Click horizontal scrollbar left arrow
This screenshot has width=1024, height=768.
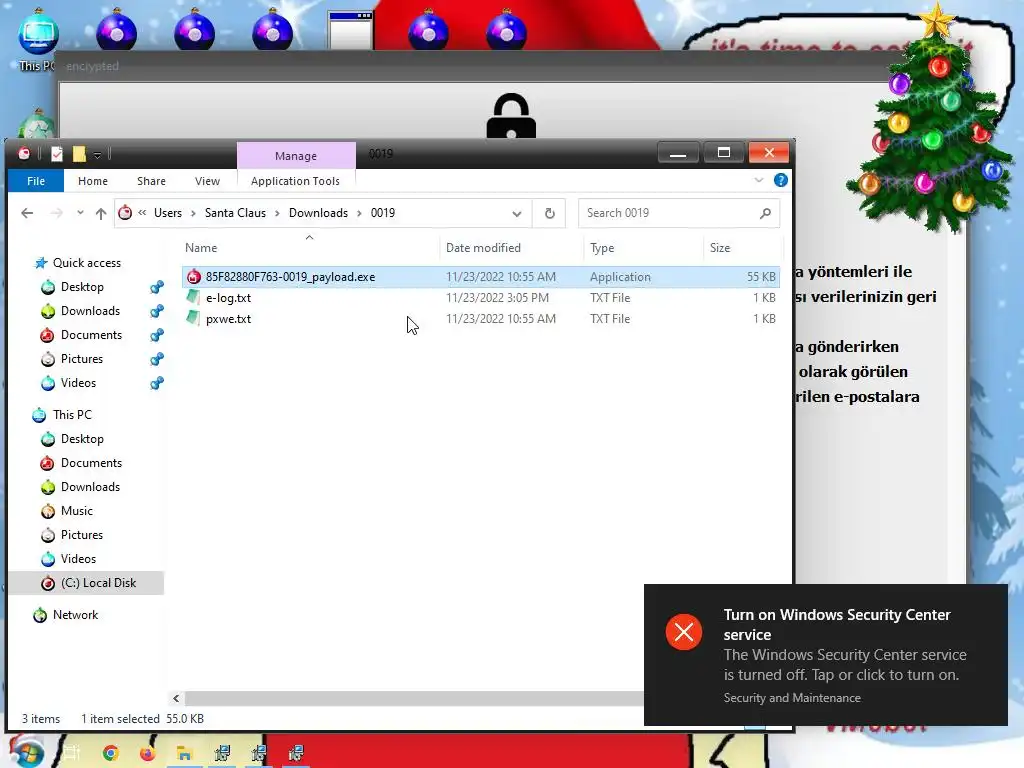click(x=176, y=699)
